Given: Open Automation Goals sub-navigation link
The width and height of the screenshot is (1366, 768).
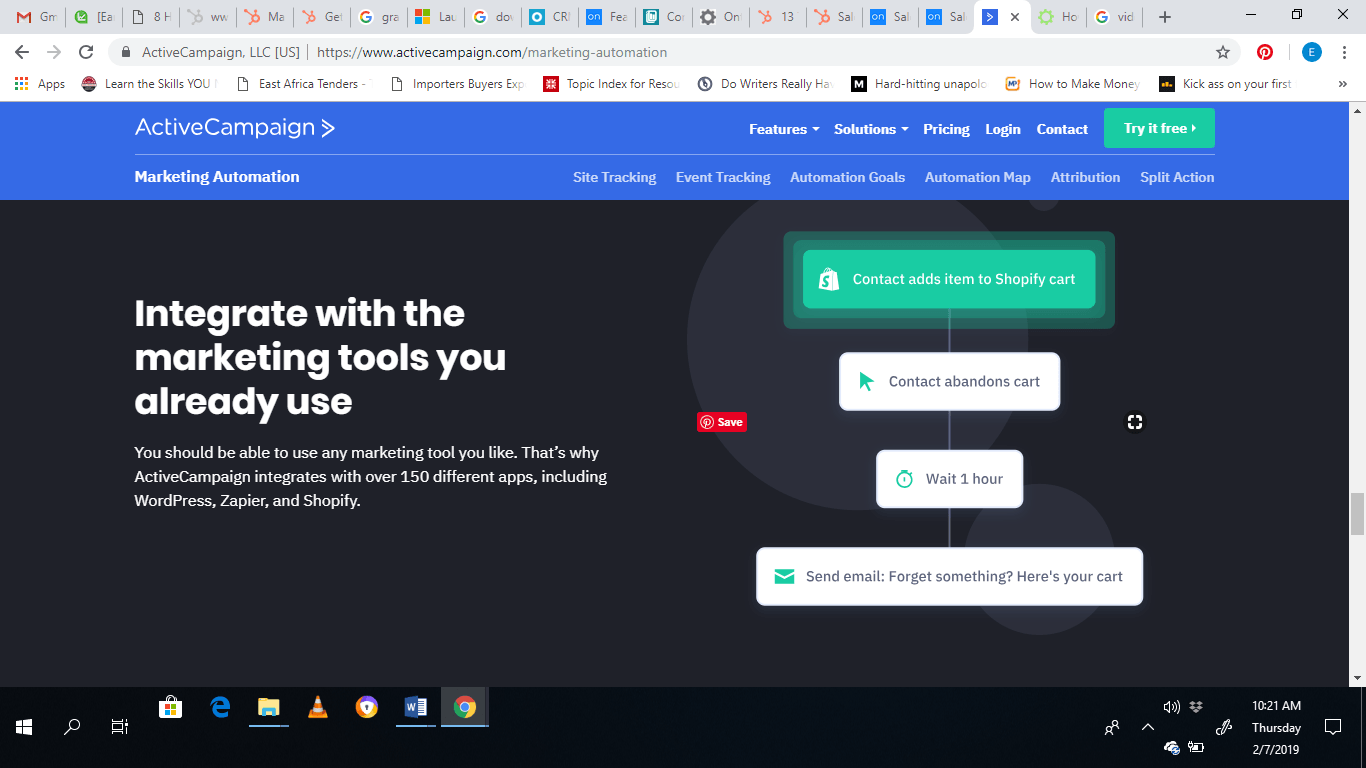Looking at the screenshot, I should [847, 177].
